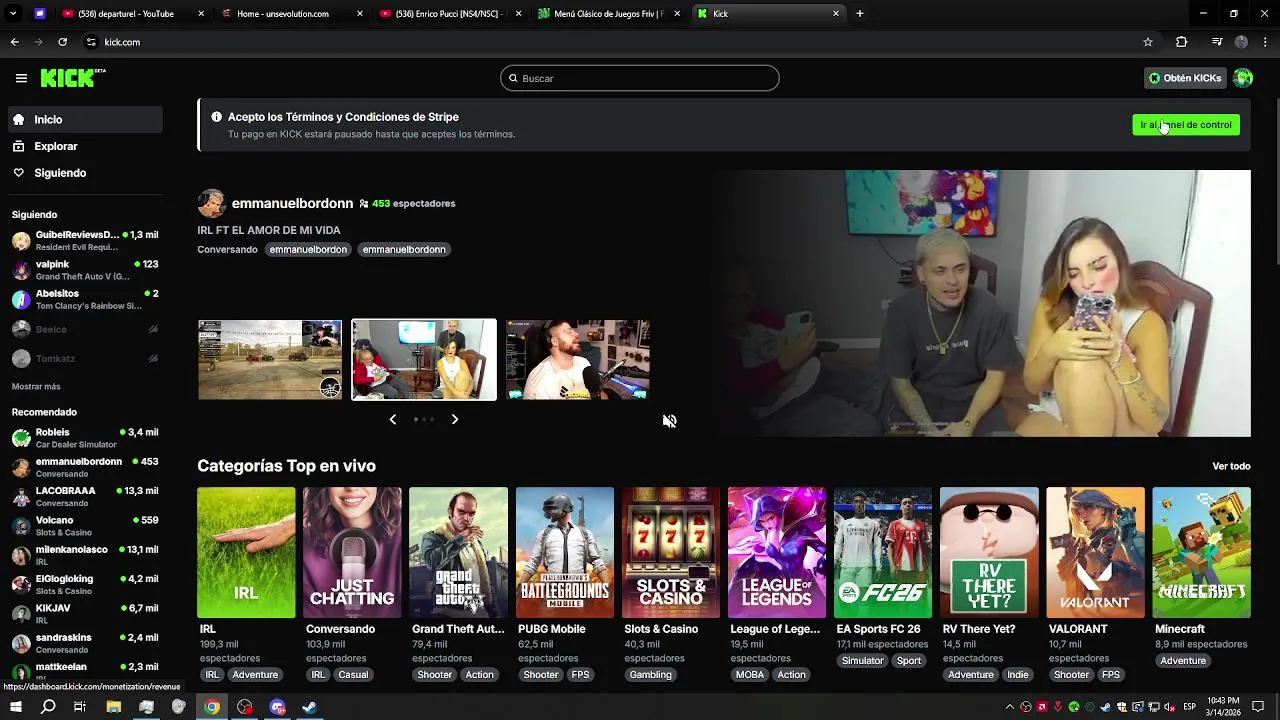The height and width of the screenshot is (720, 1280).
Task: Open the Chrome extensions puzzle icon
Action: click(x=1181, y=42)
